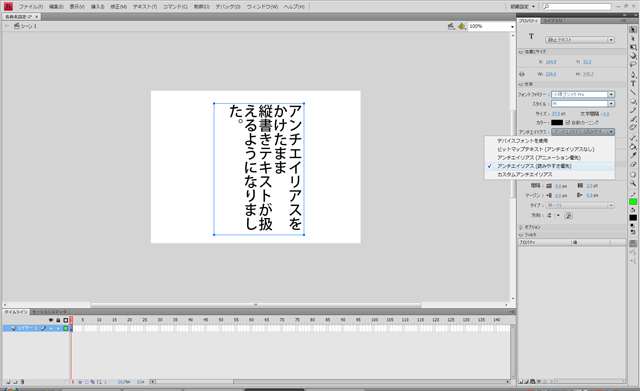
Task: Click the Edit Scene icon
Action: pyautogui.click(x=451, y=26)
